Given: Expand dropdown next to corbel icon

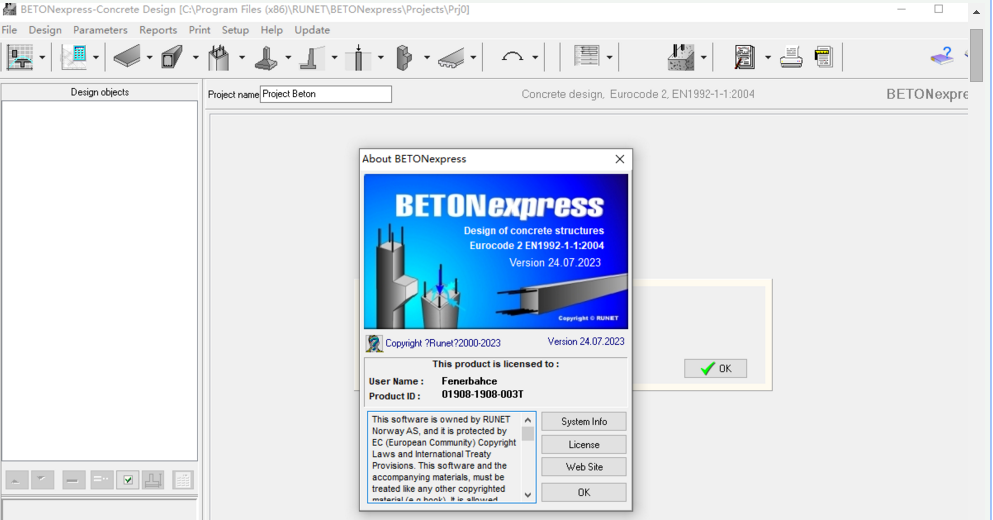Looking at the screenshot, I should [427, 58].
